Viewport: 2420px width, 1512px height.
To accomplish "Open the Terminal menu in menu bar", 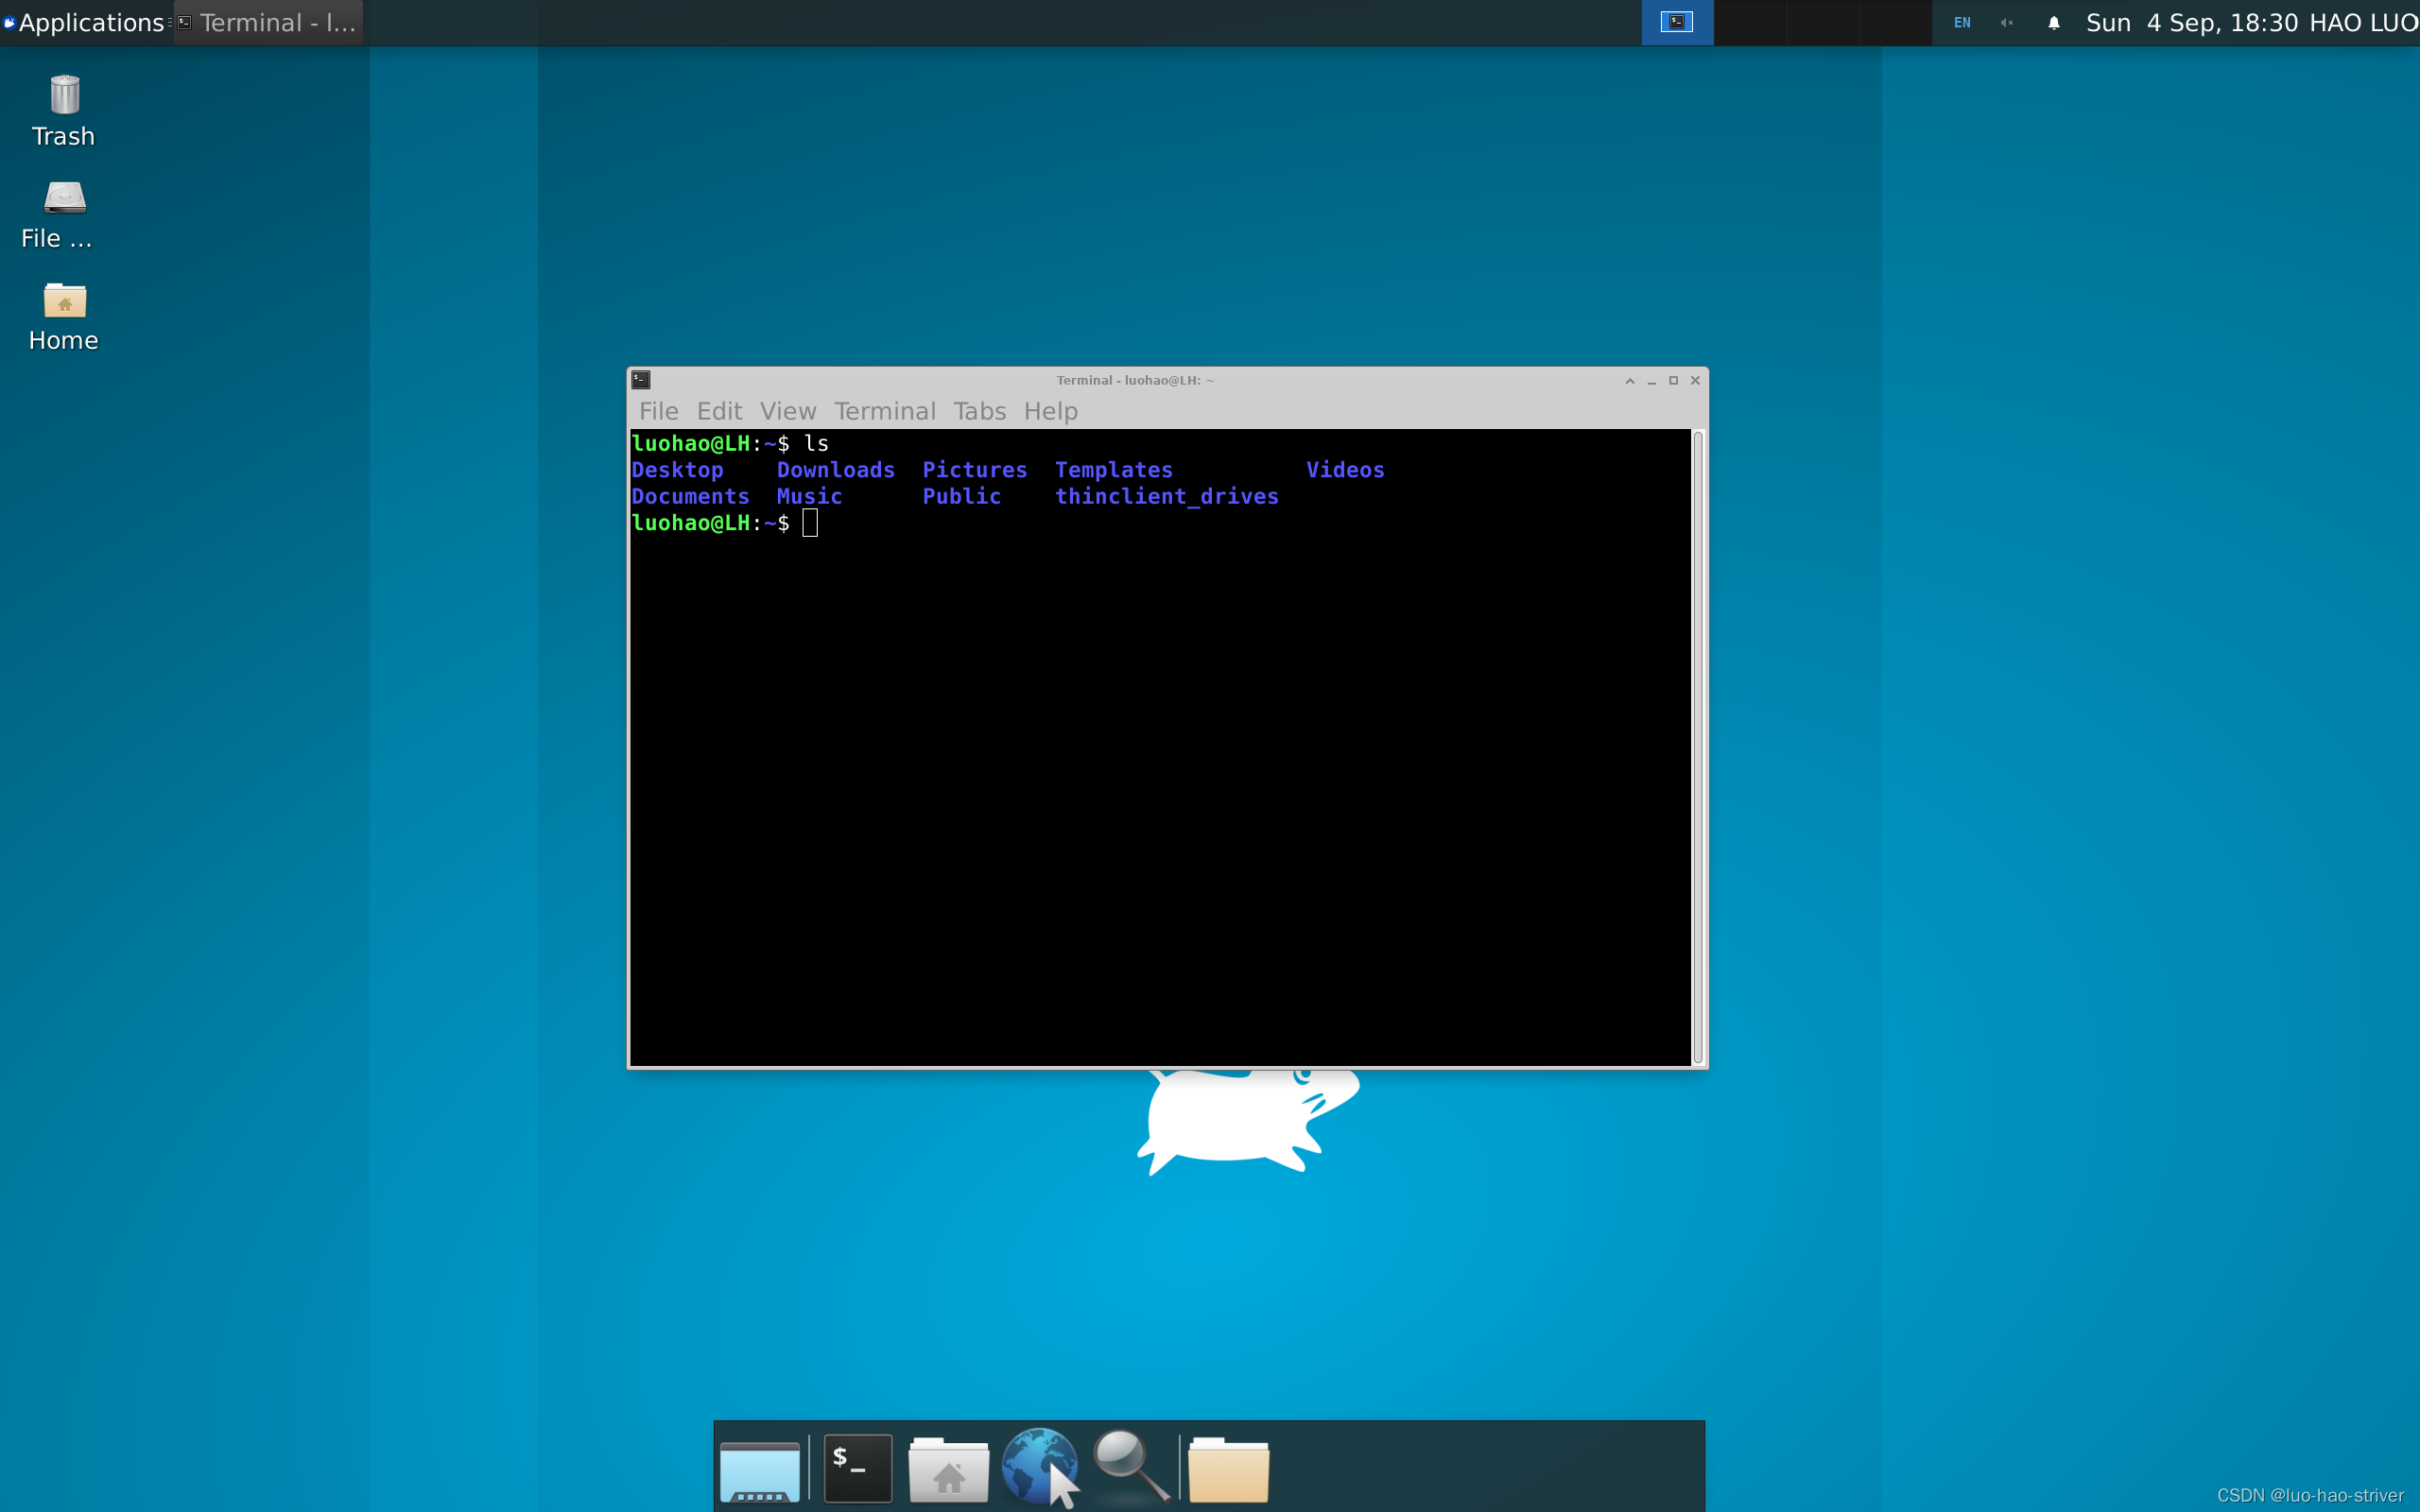I will click(885, 411).
